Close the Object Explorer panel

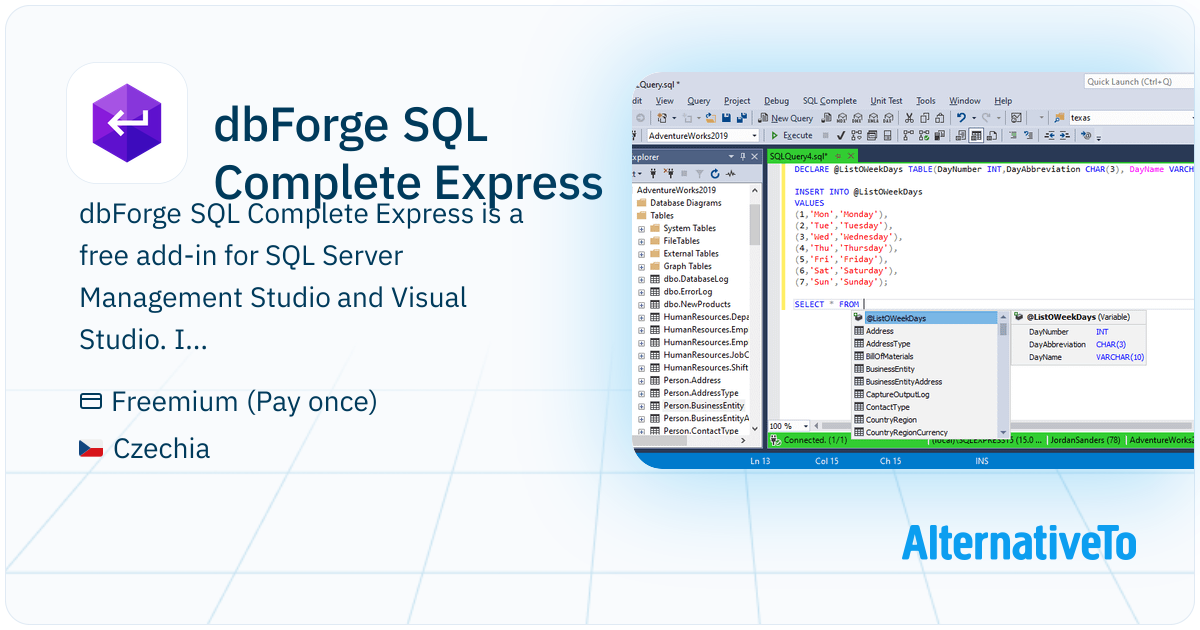(x=754, y=157)
